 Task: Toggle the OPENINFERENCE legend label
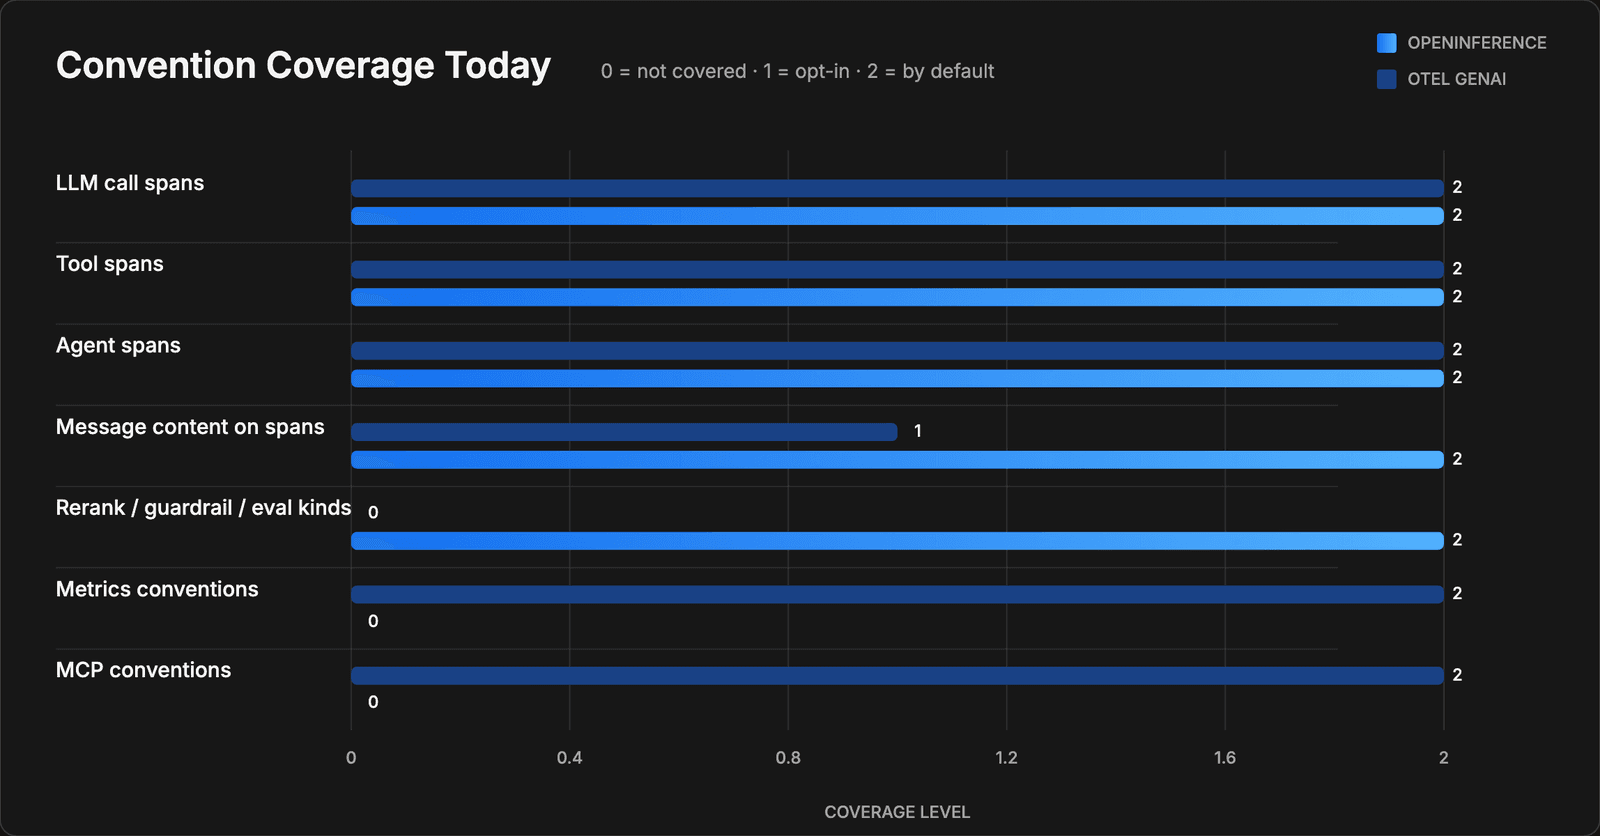point(1476,43)
